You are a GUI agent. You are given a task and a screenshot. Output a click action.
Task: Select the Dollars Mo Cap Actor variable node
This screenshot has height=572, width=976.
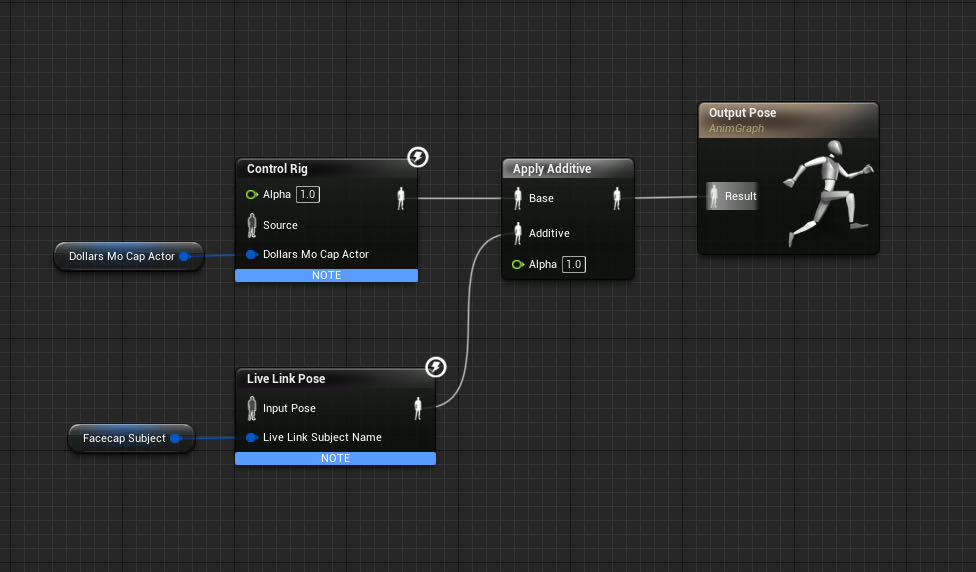121,256
